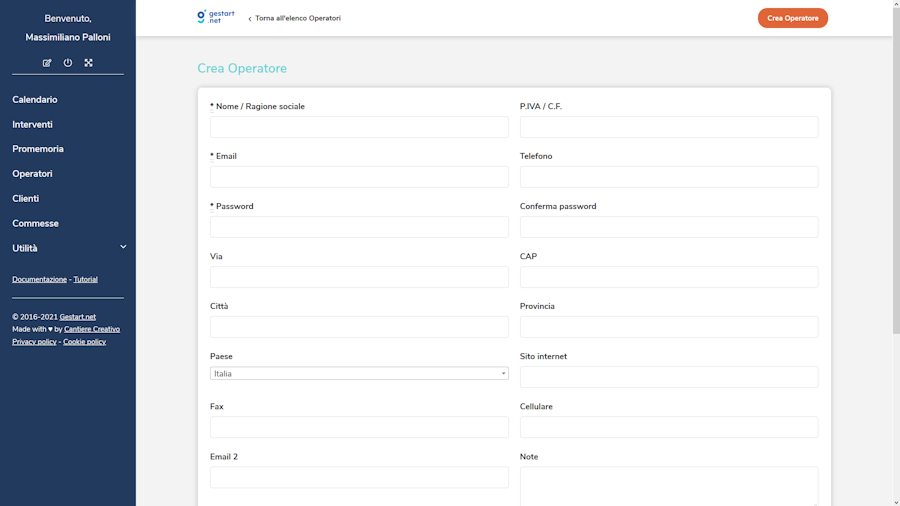Click the power logout icon
Viewport: 900px width, 506px height.
coord(68,63)
